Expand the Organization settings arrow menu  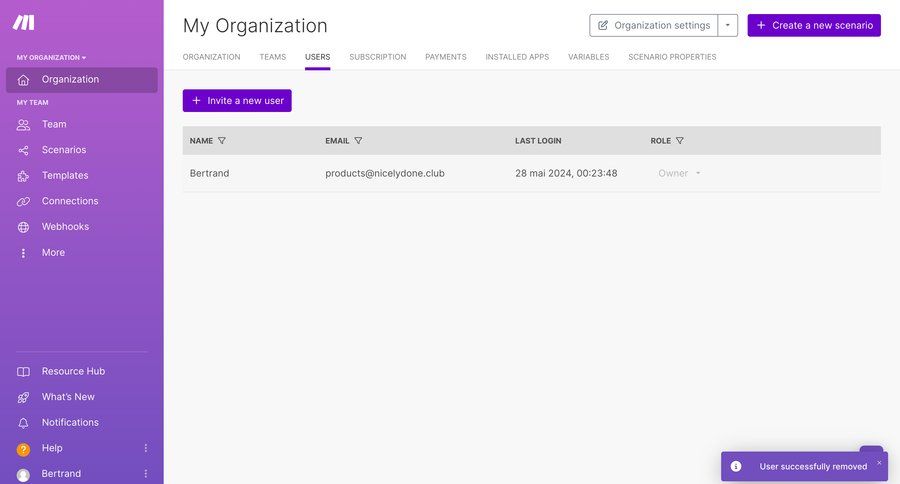click(728, 25)
